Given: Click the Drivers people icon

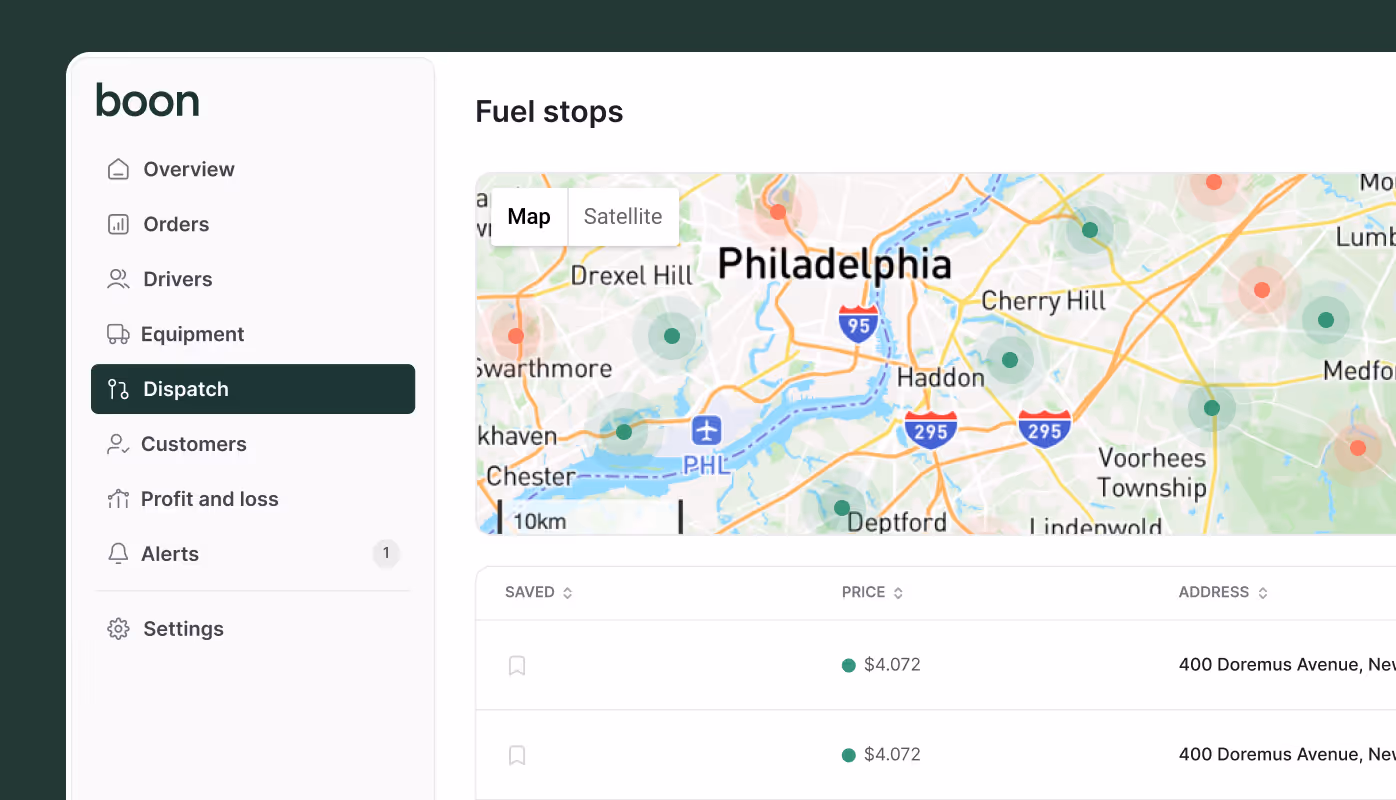Looking at the screenshot, I should [x=118, y=279].
